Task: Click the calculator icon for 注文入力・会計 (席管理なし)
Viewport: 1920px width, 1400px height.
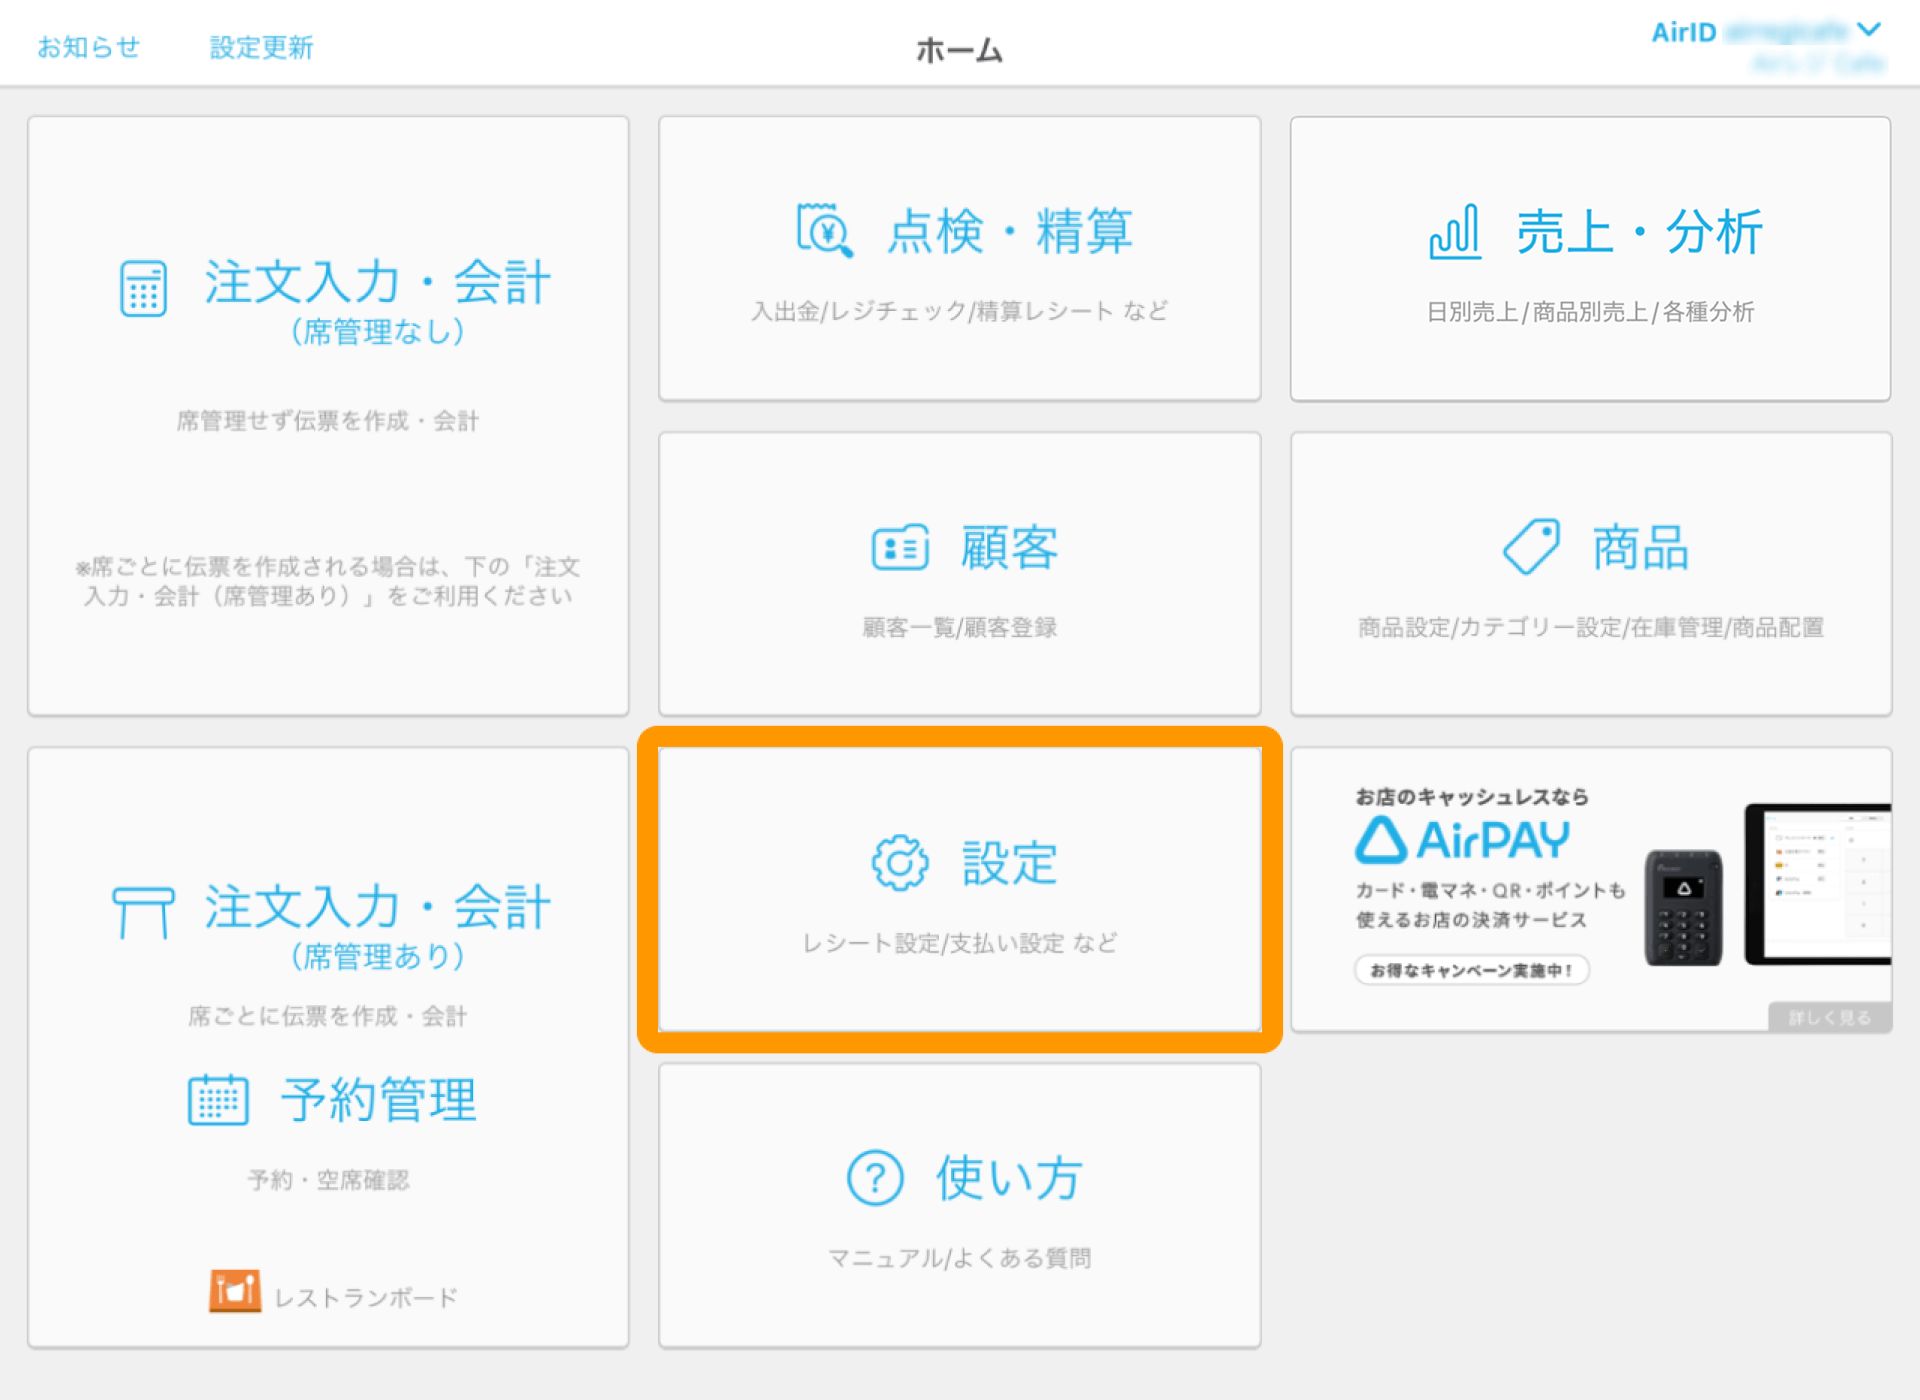Action: (143, 288)
